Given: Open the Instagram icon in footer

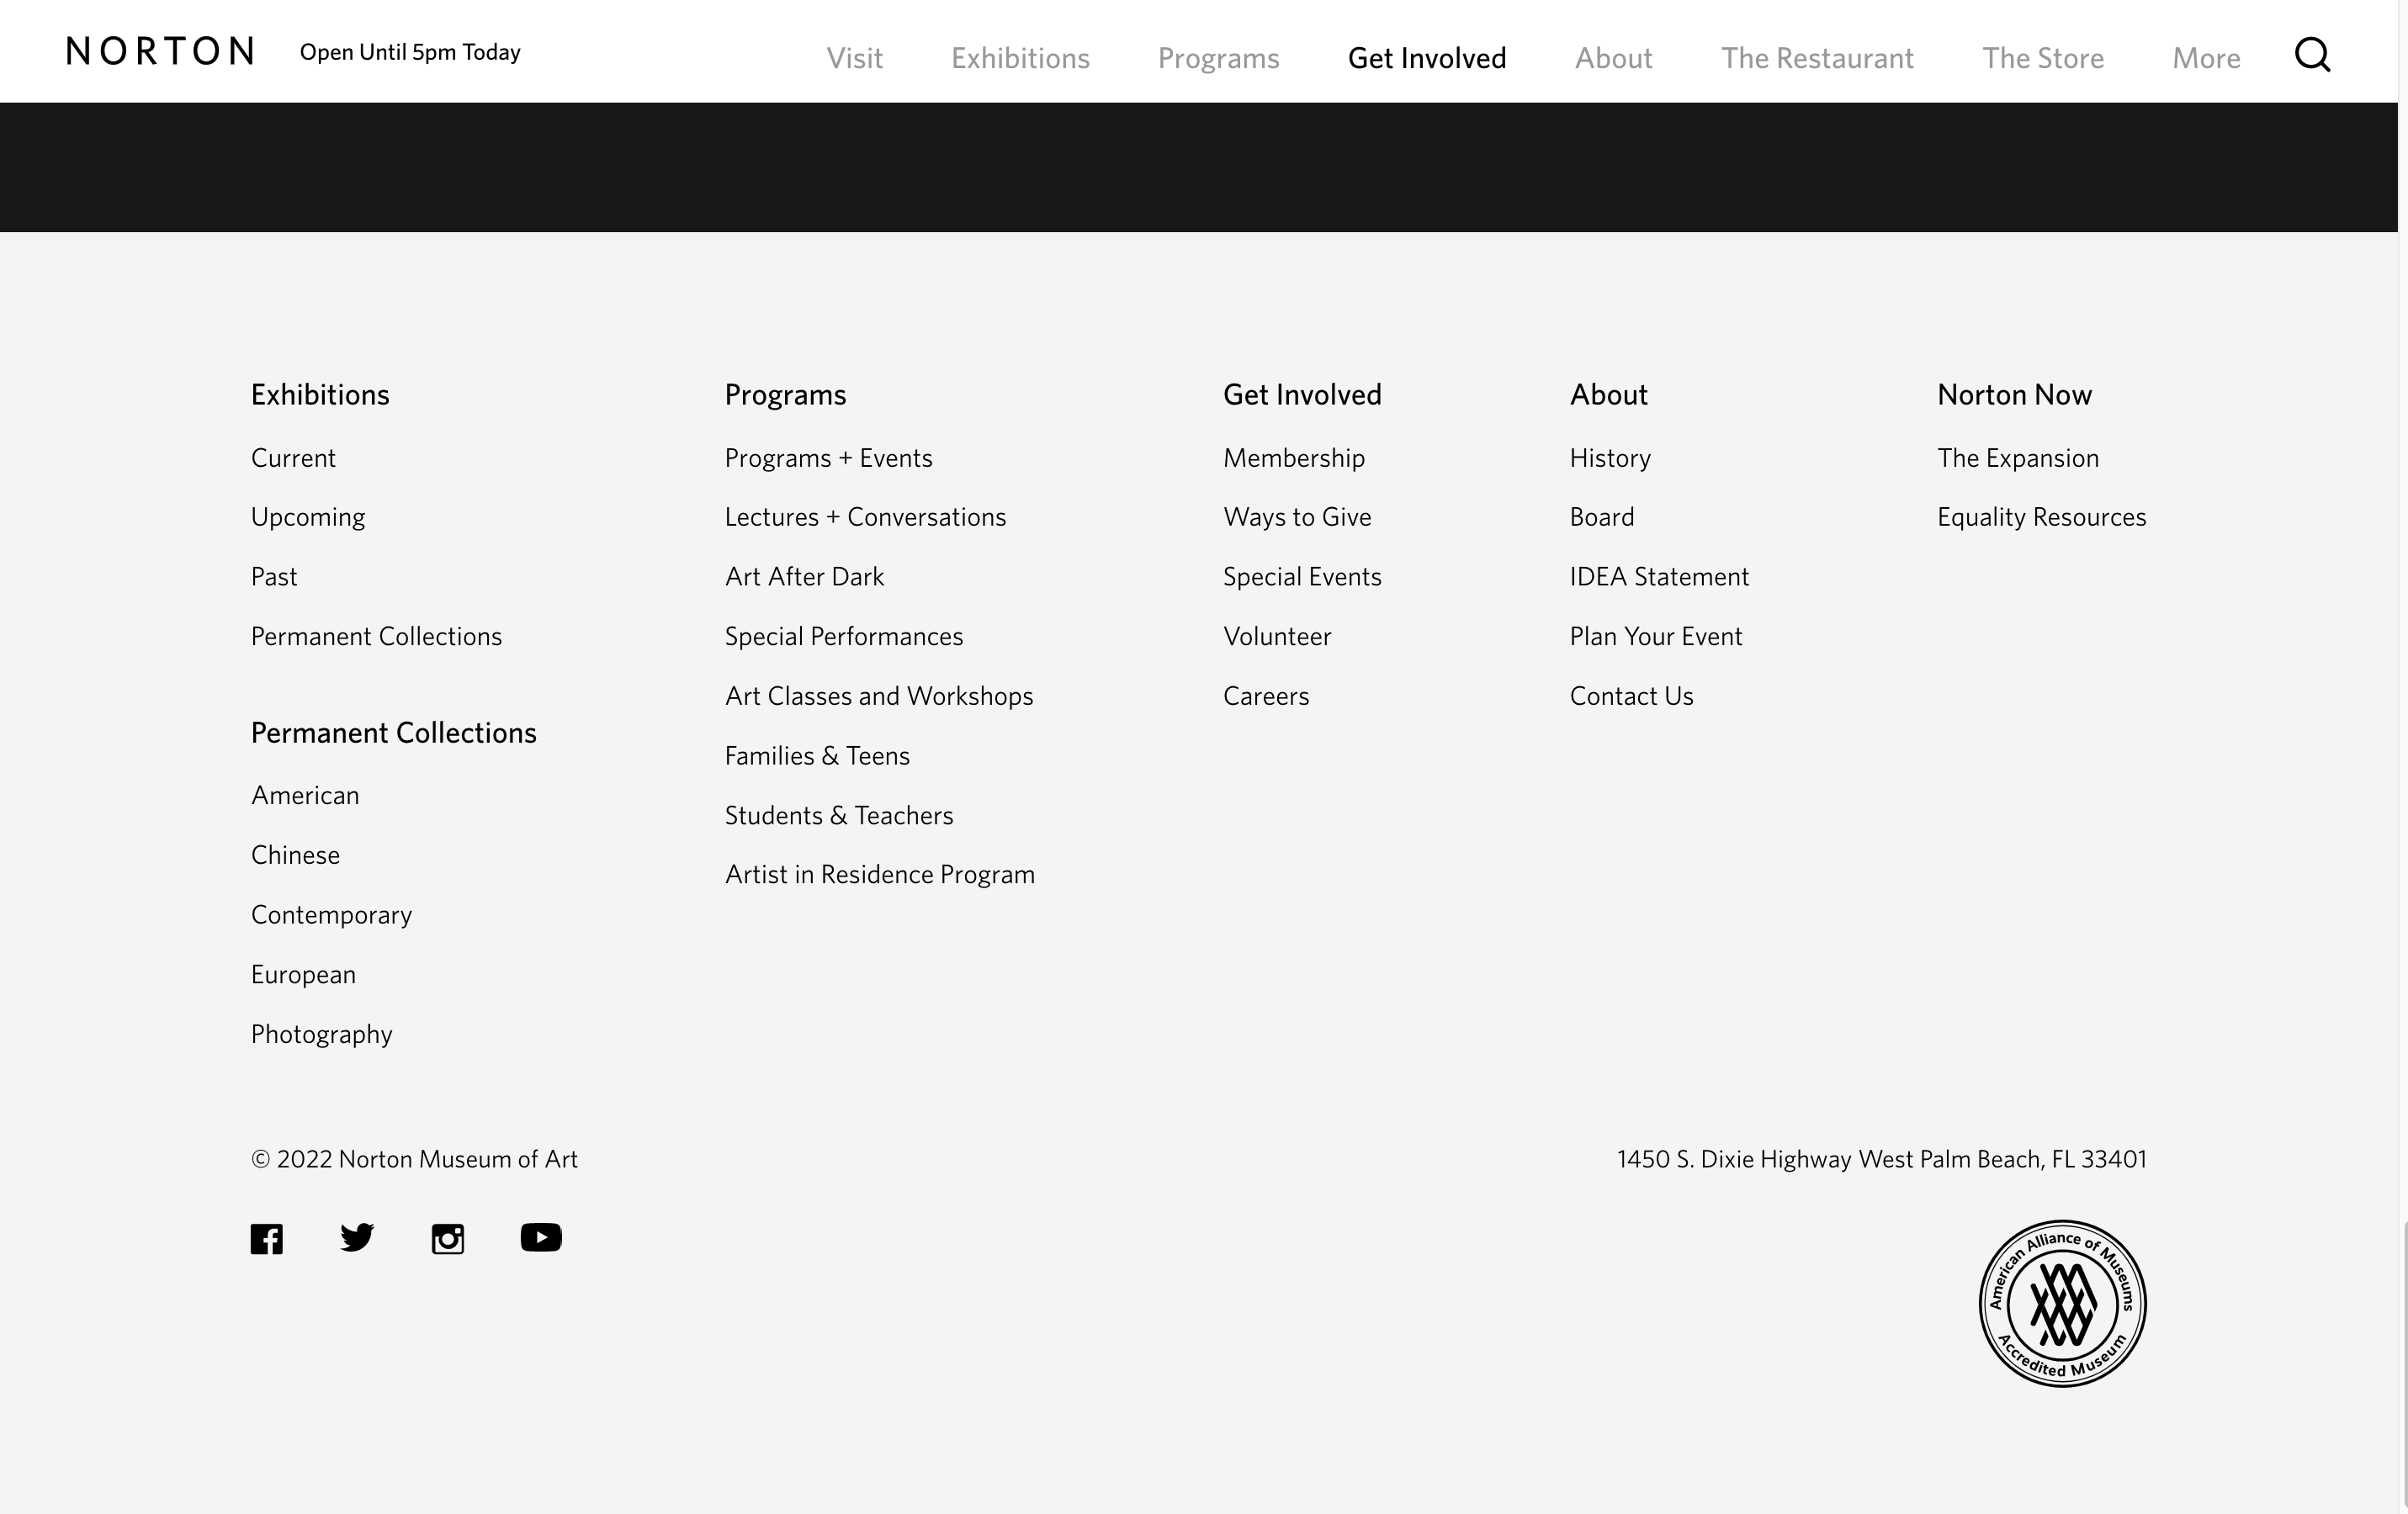Looking at the screenshot, I should (x=447, y=1239).
